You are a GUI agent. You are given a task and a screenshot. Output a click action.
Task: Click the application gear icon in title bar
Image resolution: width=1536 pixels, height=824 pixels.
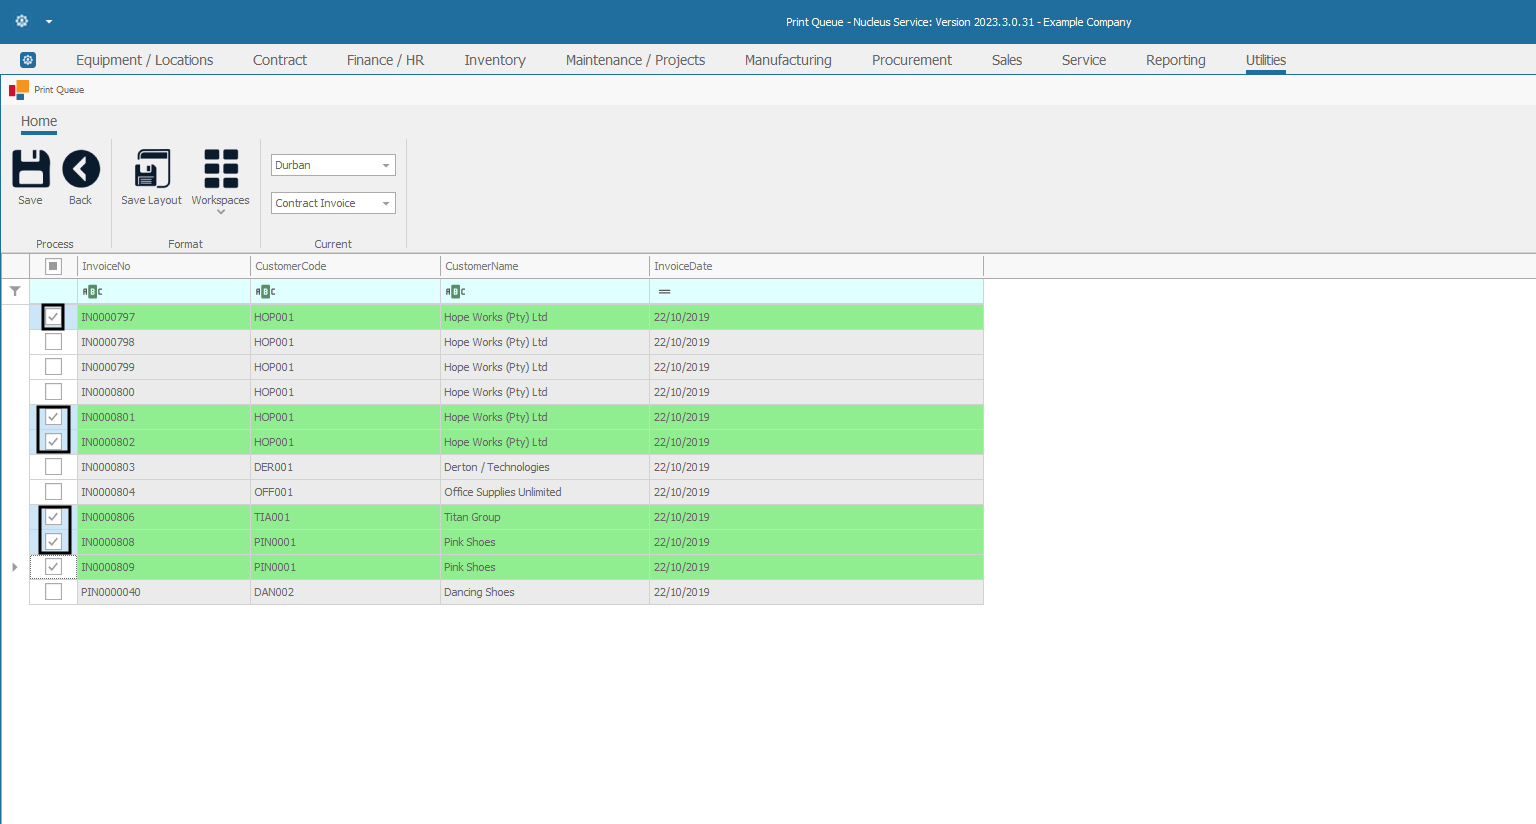tap(22, 21)
